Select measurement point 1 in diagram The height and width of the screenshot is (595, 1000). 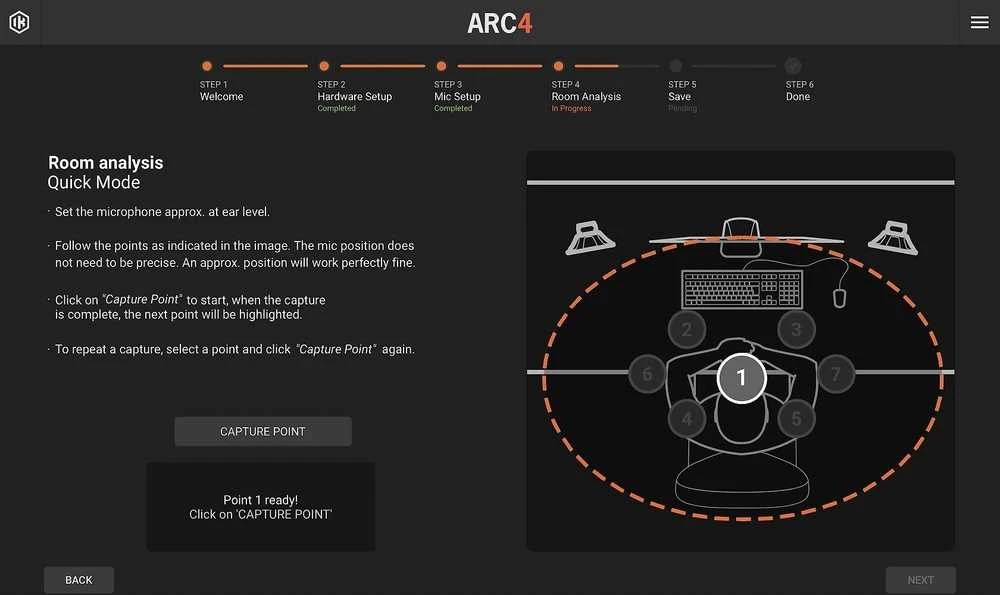pyautogui.click(x=741, y=378)
